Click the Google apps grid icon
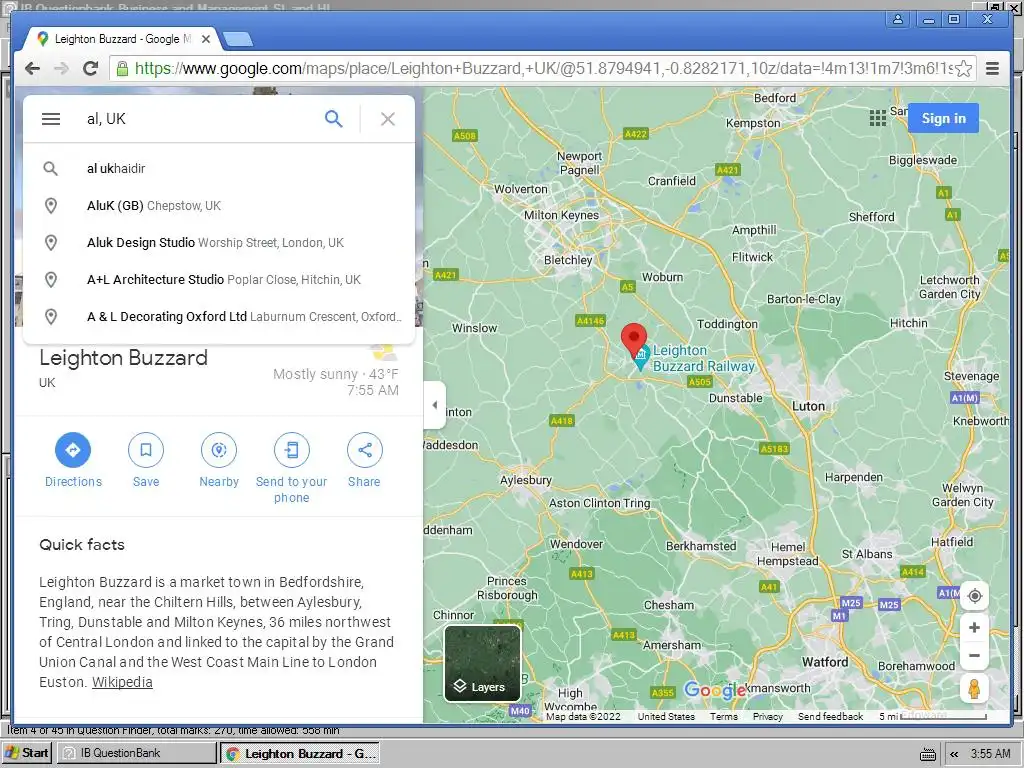Screen dimensions: 1024x768 coord(878,118)
